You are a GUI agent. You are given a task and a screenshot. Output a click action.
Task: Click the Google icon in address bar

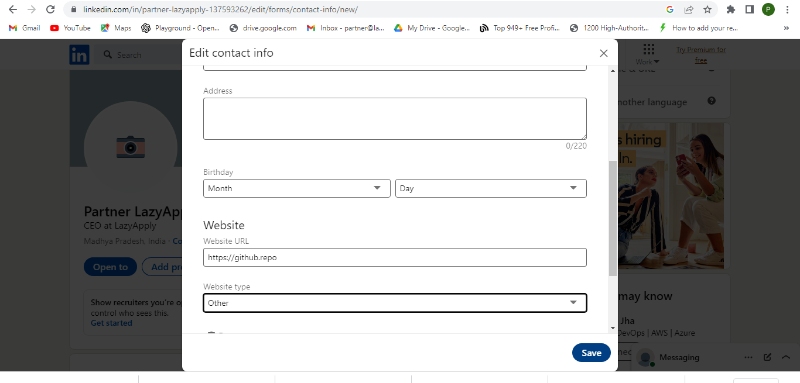pyautogui.click(x=670, y=9)
